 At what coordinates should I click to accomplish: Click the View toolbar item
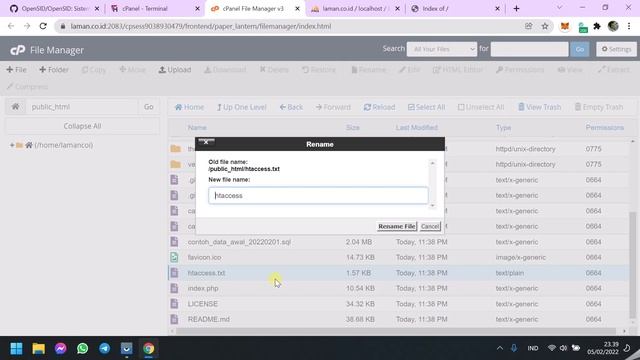[570, 70]
